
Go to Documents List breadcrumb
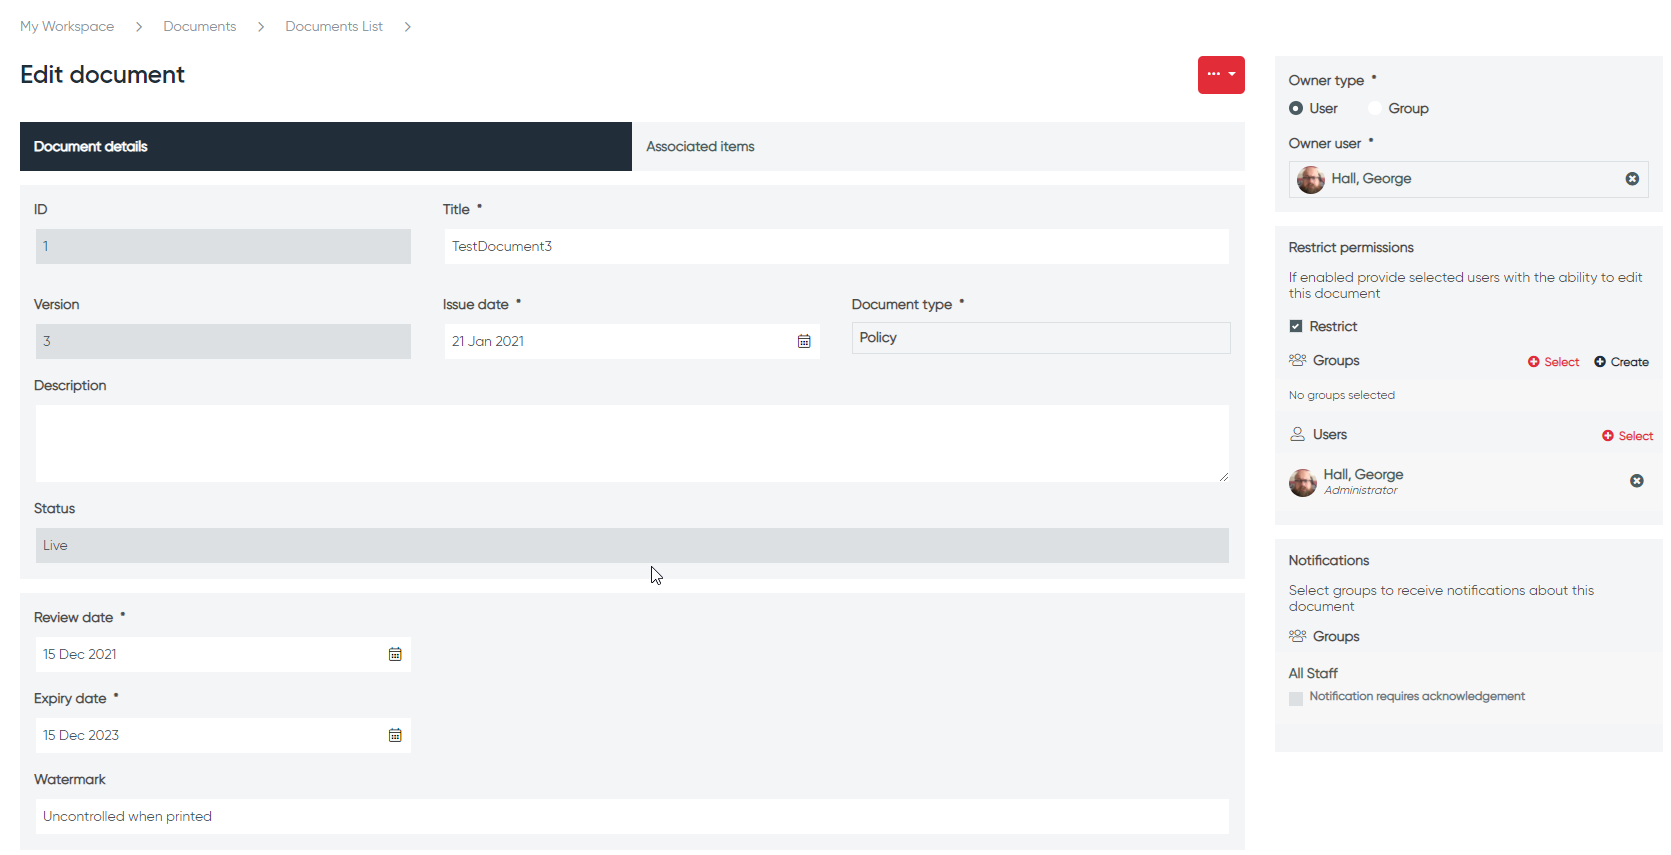click(334, 26)
